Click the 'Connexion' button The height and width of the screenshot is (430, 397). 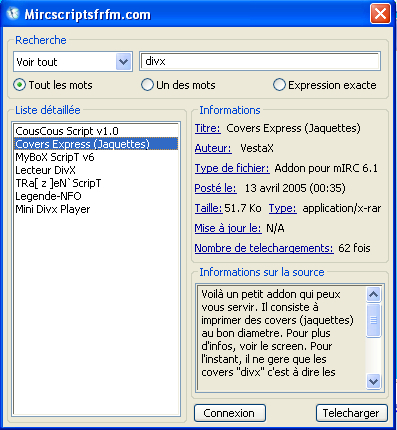pos(230,413)
